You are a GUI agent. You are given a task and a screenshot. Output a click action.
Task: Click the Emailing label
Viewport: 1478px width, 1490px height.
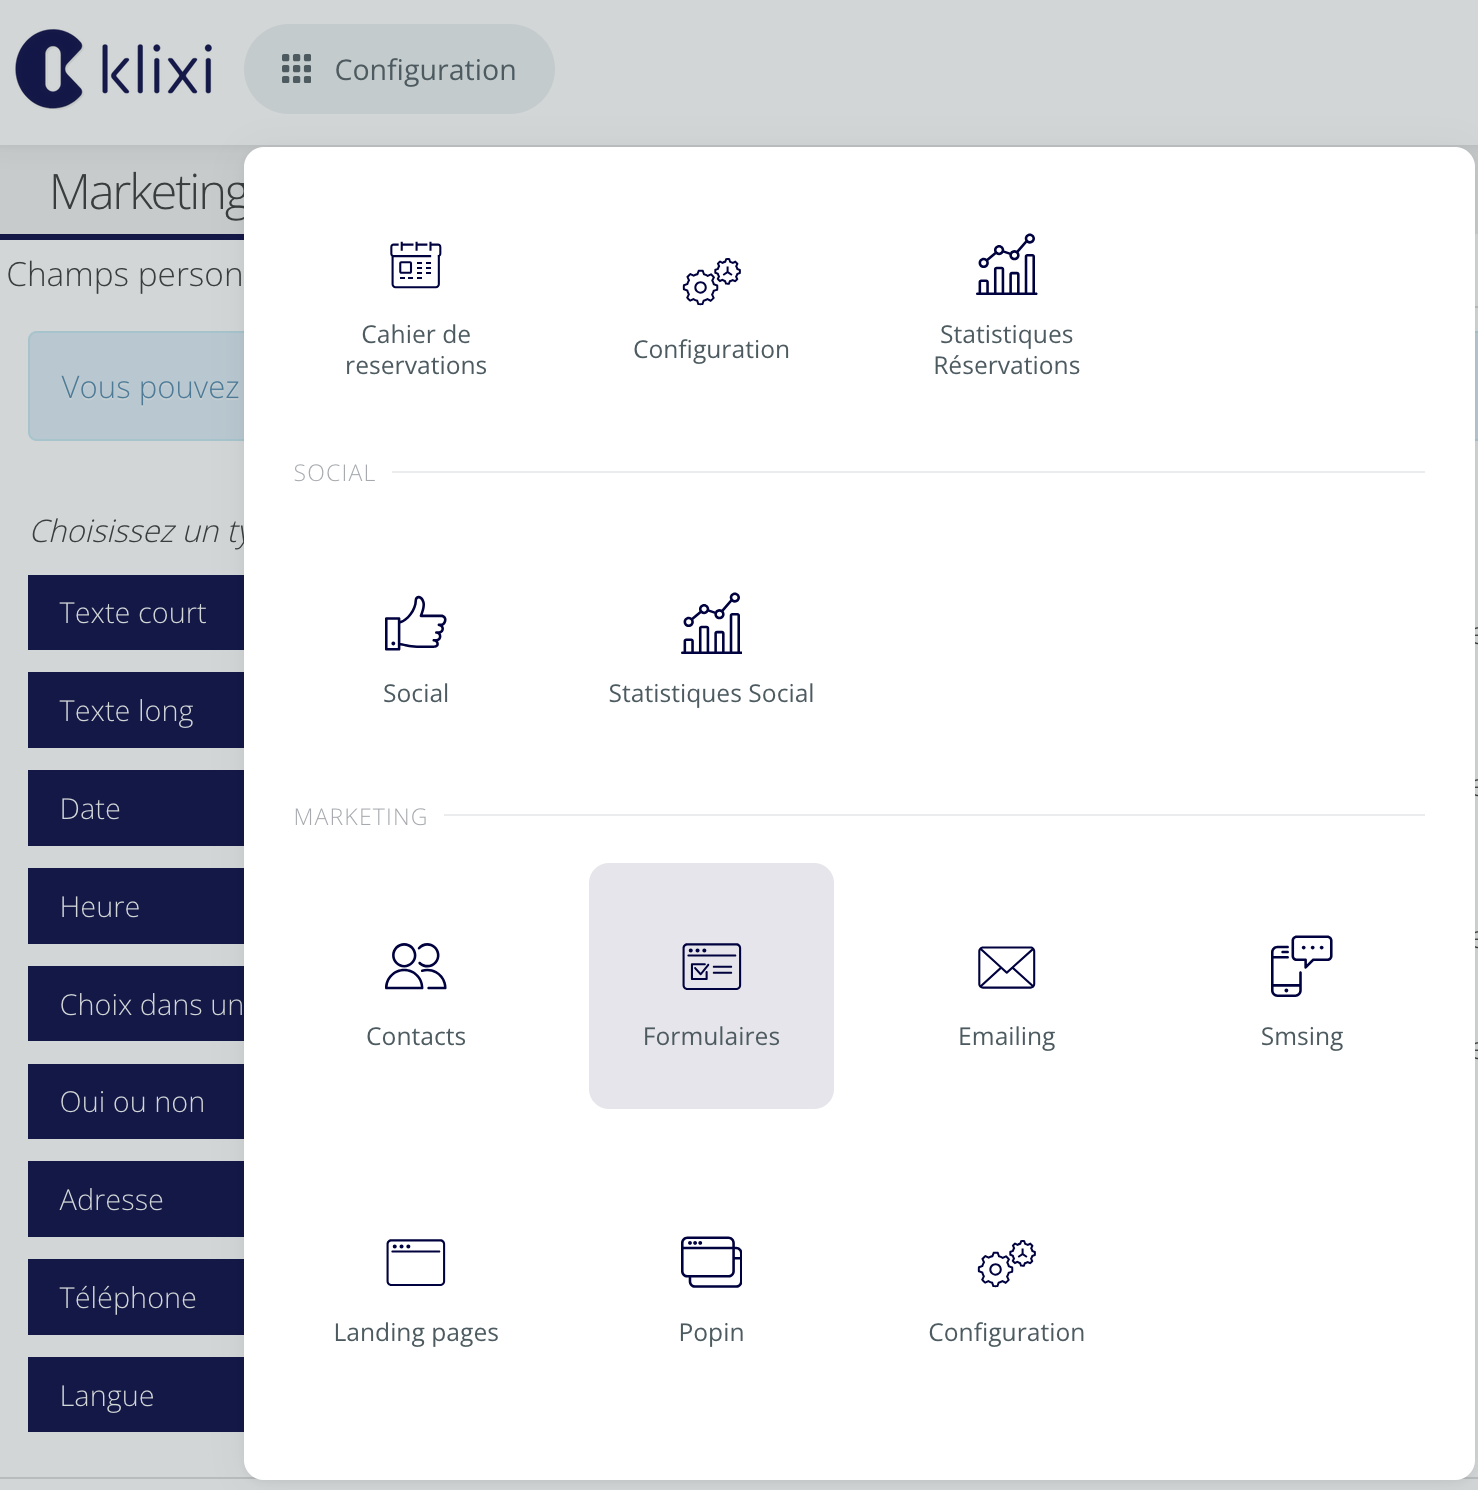(x=1007, y=1037)
